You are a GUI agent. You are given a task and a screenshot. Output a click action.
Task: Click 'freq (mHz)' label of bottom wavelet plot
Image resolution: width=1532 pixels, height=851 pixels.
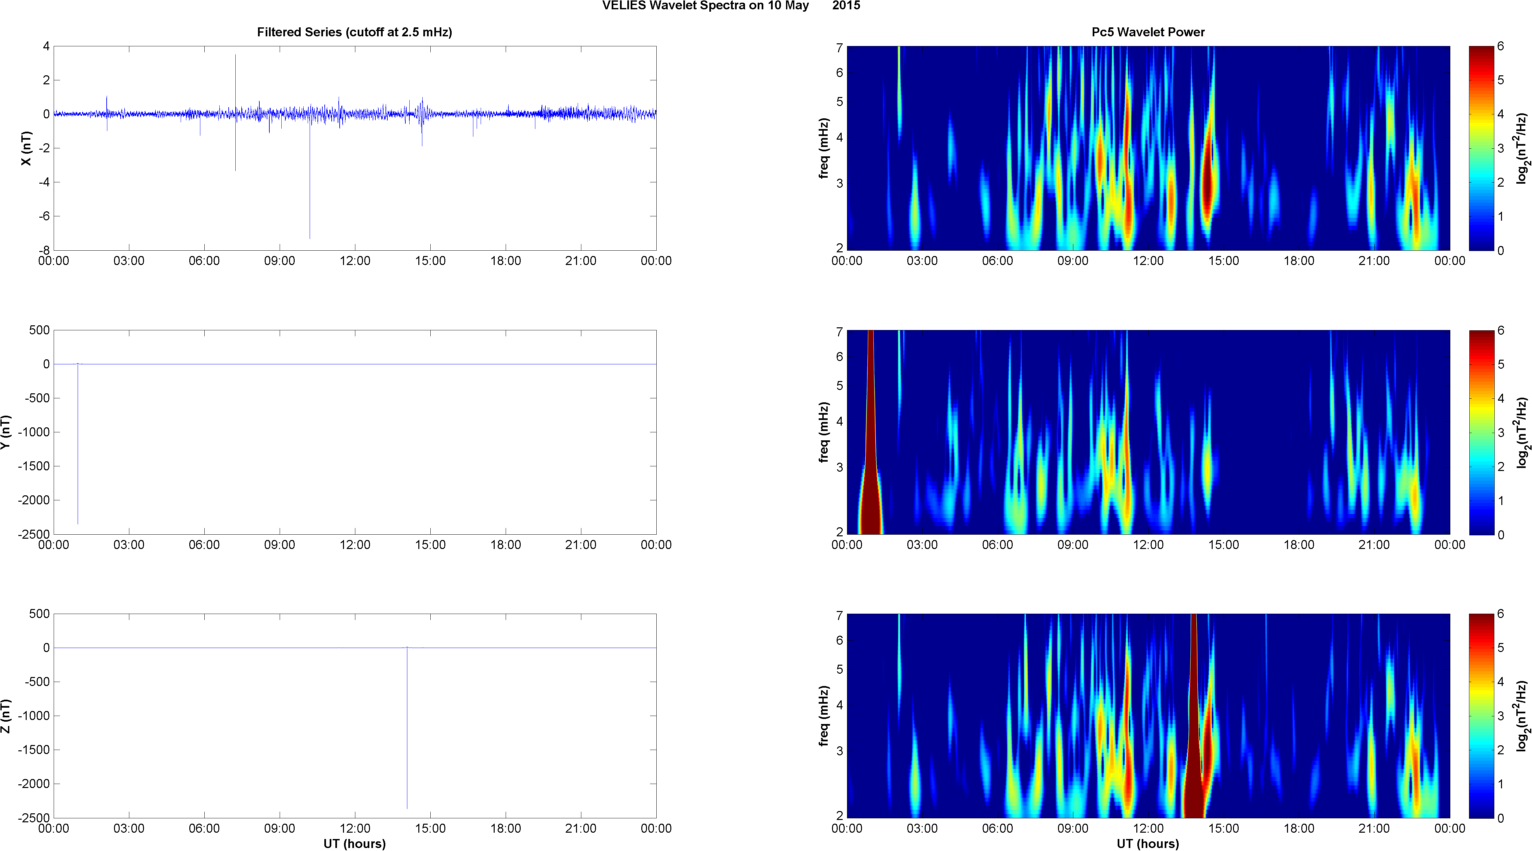tap(823, 716)
